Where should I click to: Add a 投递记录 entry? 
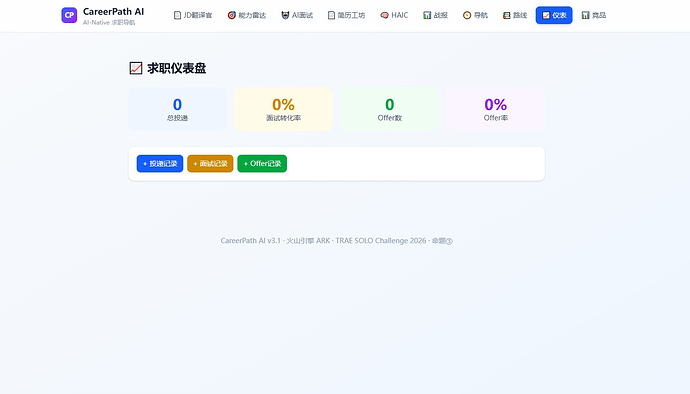click(160, 164)
